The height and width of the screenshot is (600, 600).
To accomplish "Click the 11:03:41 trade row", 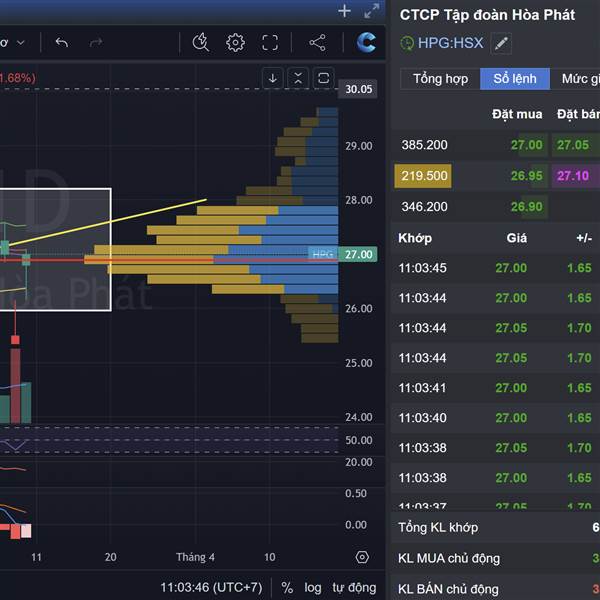I will pyautogui.click(x=496, y=388).
